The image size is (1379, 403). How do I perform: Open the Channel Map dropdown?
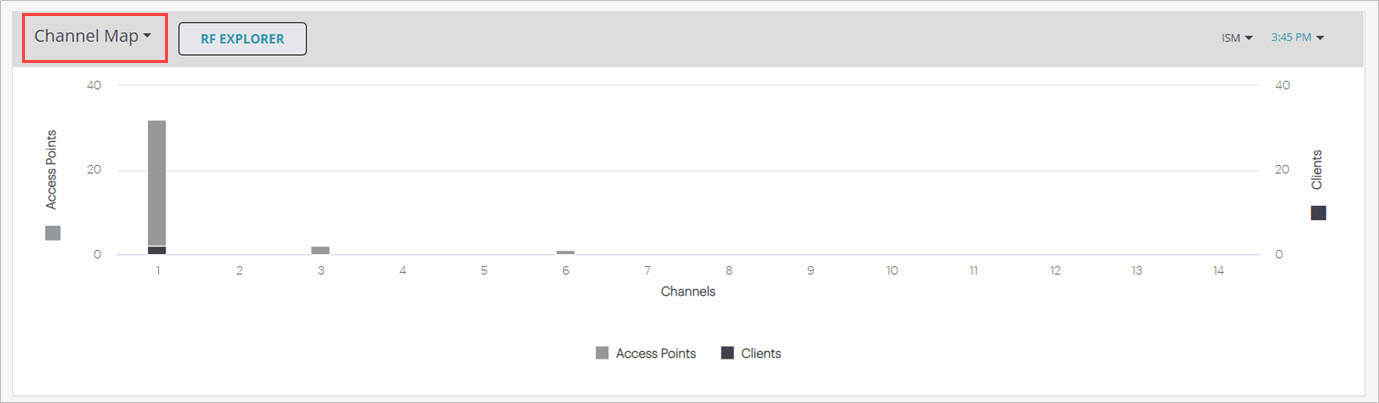[92, 37]
